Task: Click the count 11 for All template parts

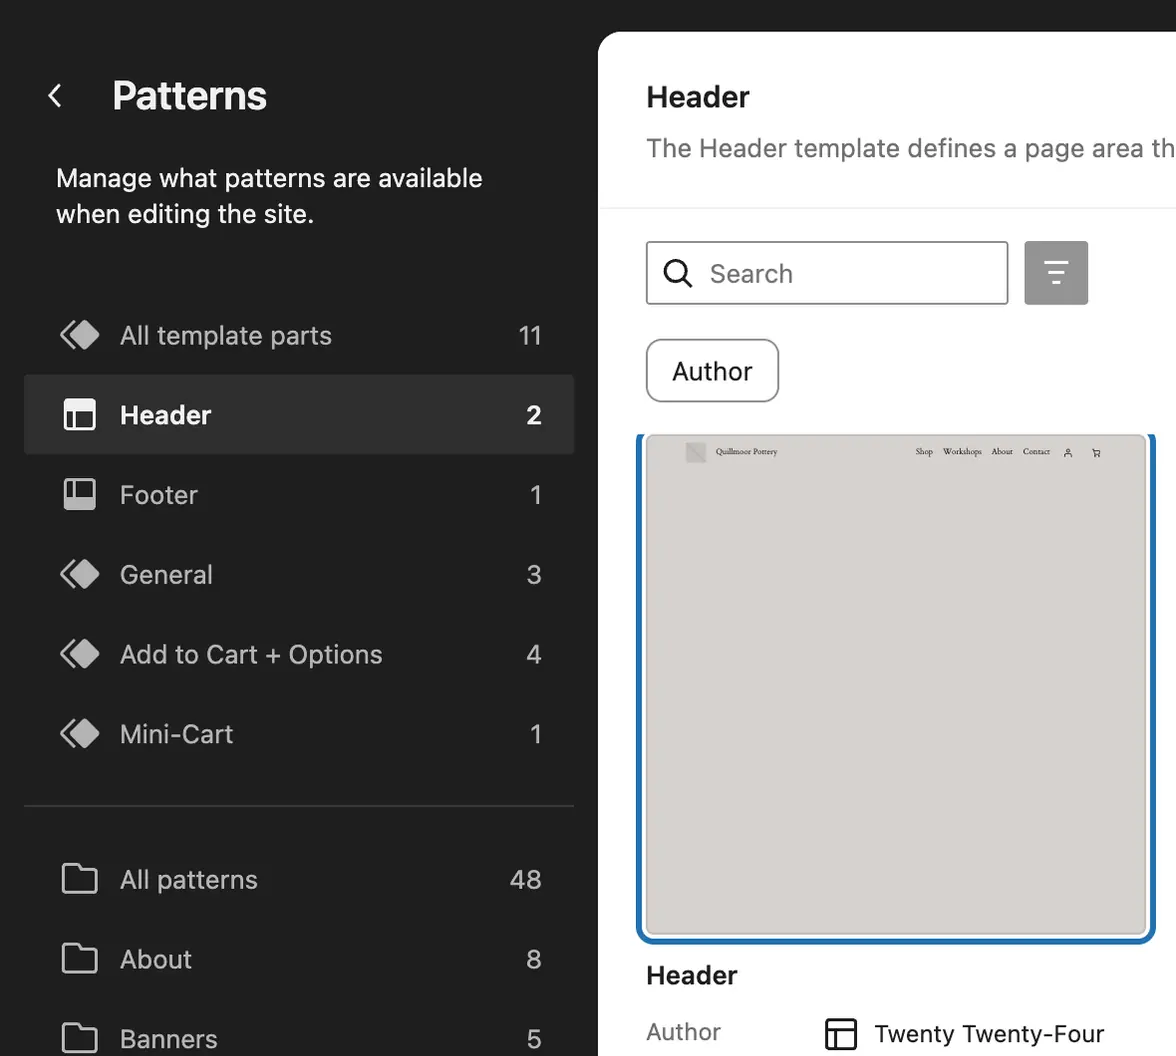Action: [530, 335]
